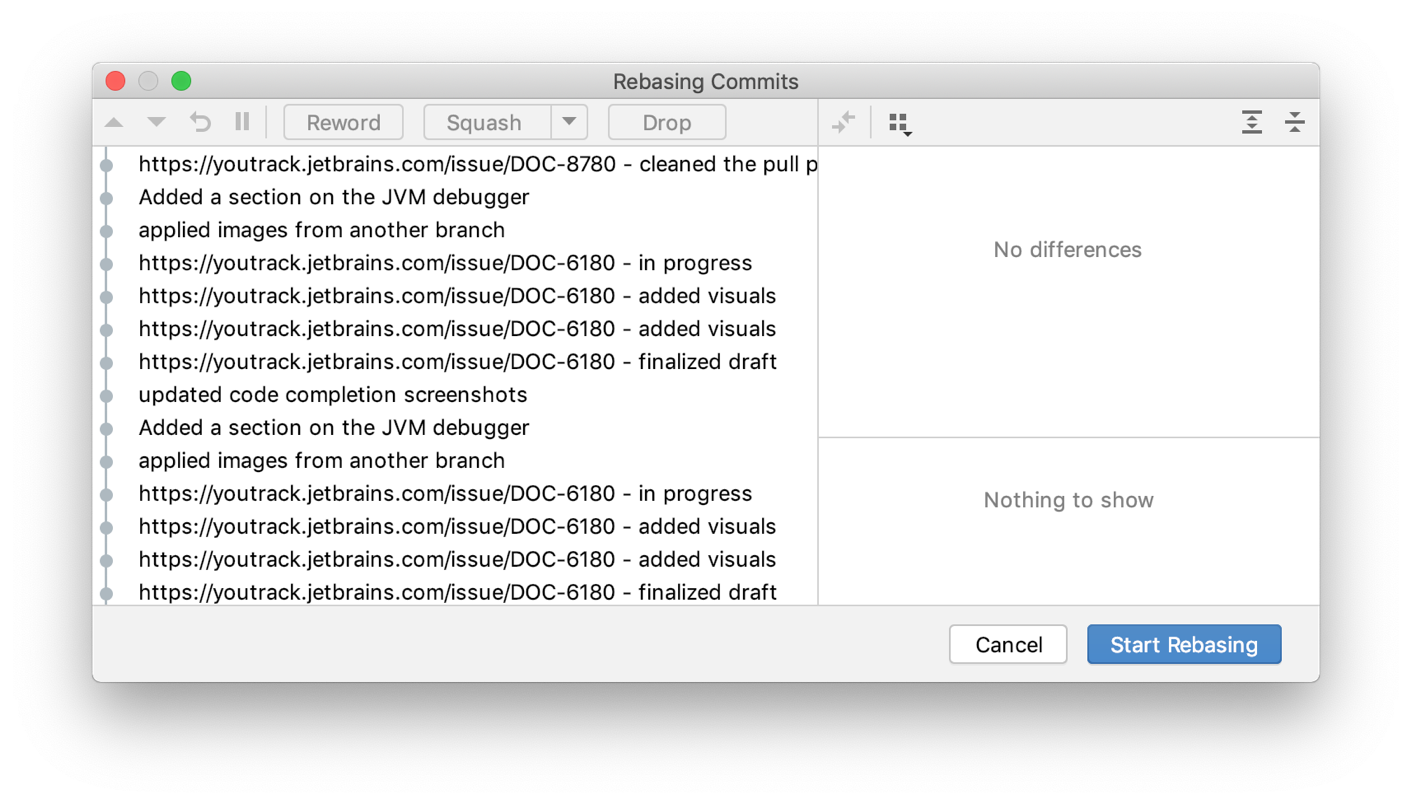Drop the selected commit
The image size is (1412, 804).
[666, 122]
